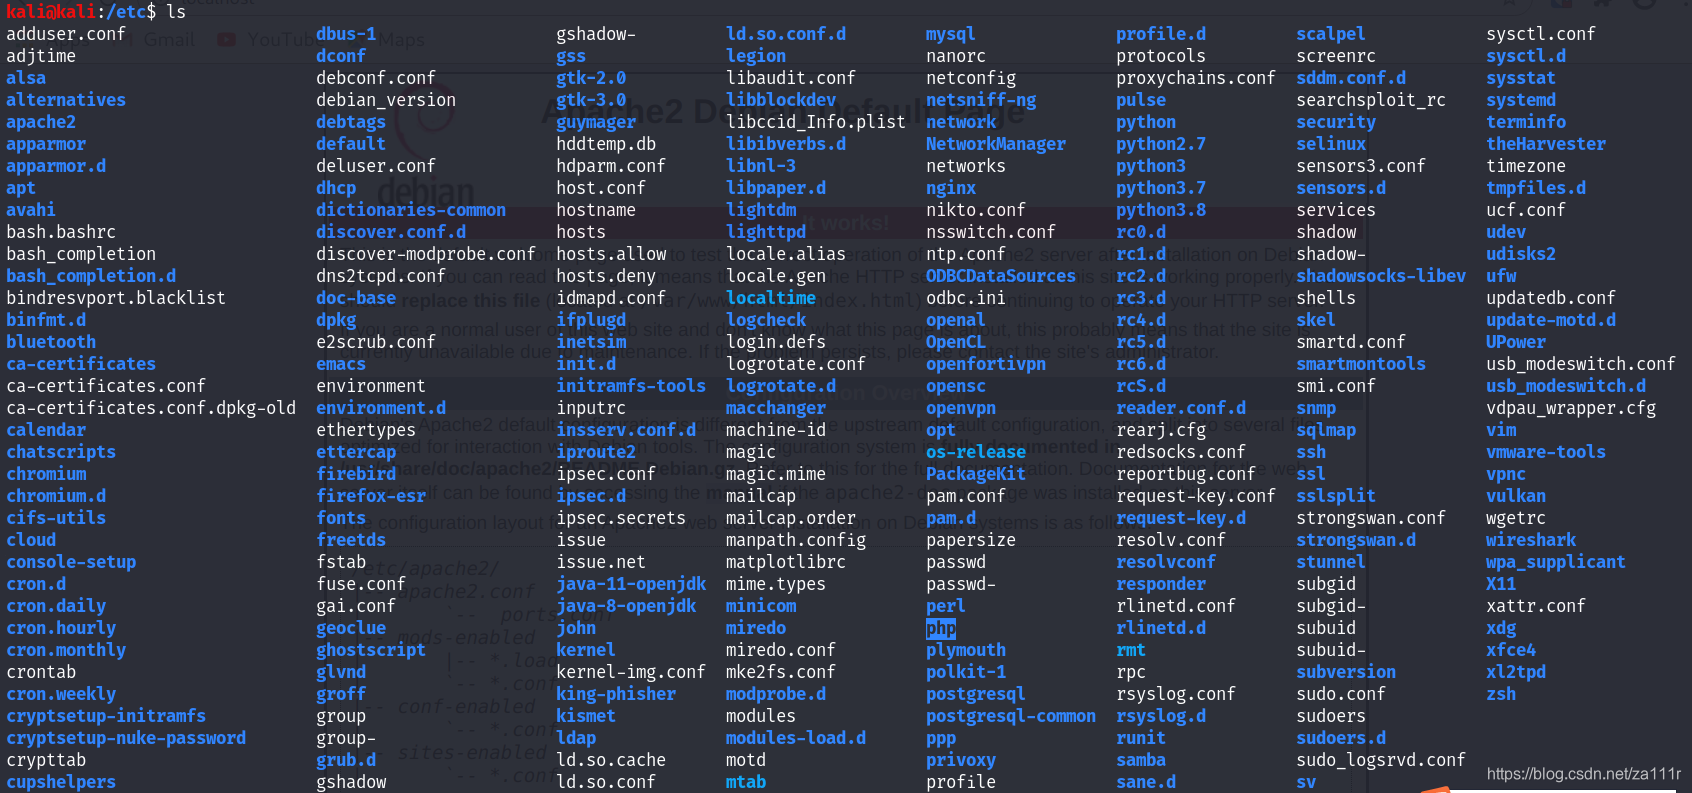Click the debian_version file name
Viewport: 1692px width, 793px height.
[x=386, y=100]
